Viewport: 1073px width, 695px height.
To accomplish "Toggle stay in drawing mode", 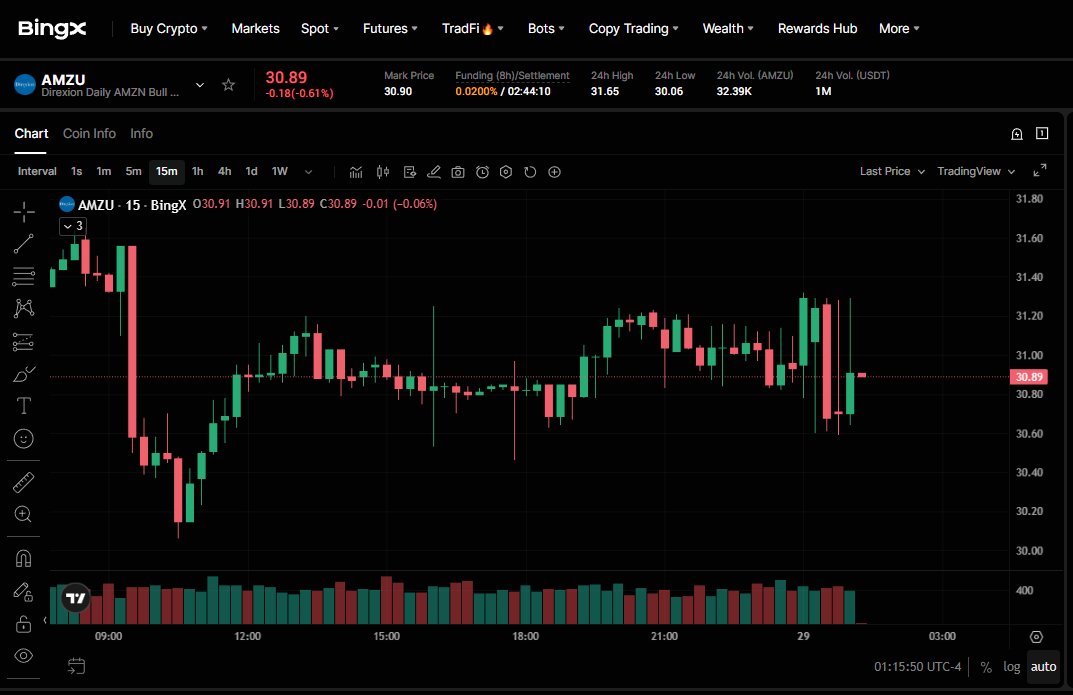I will [x=24, y=592].
